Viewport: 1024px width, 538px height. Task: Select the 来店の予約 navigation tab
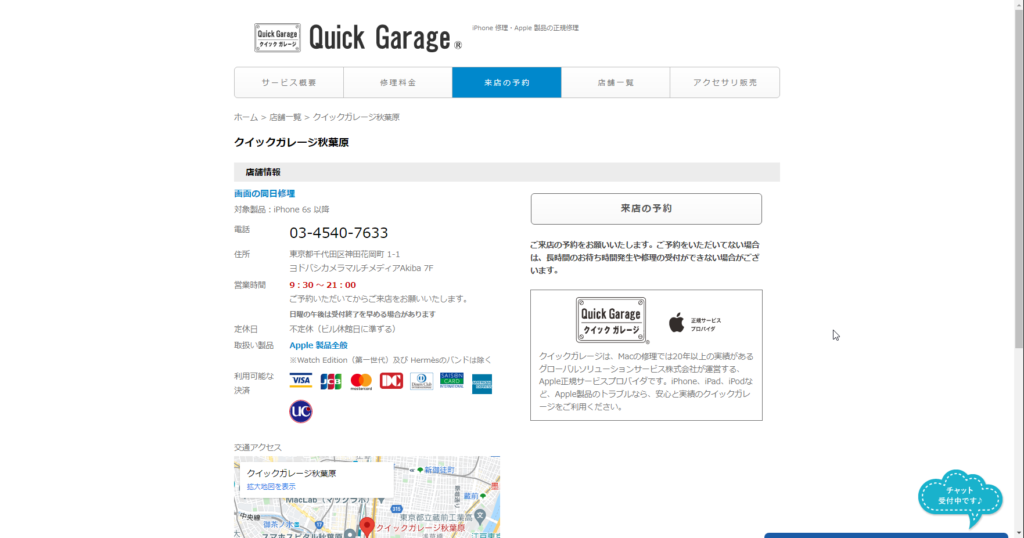tap(507, 82)
